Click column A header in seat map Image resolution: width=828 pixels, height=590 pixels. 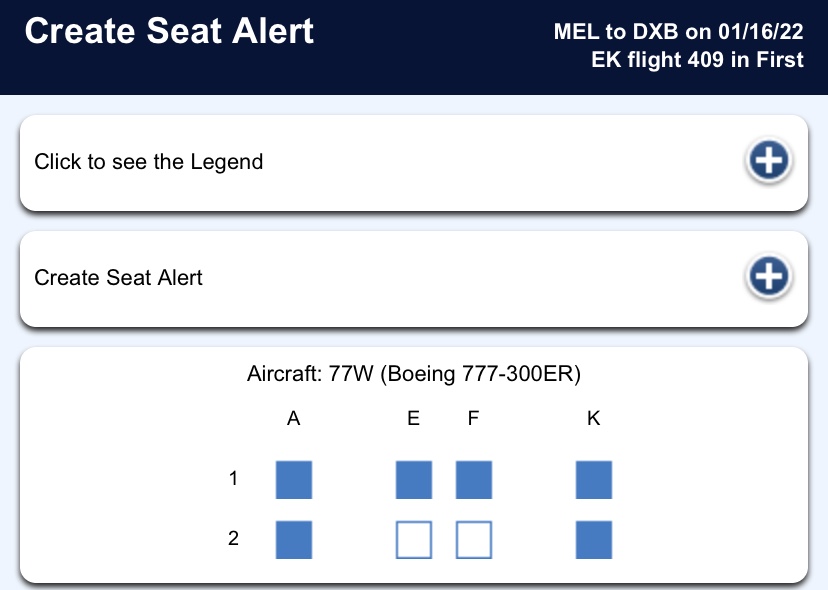coord(294,418)
